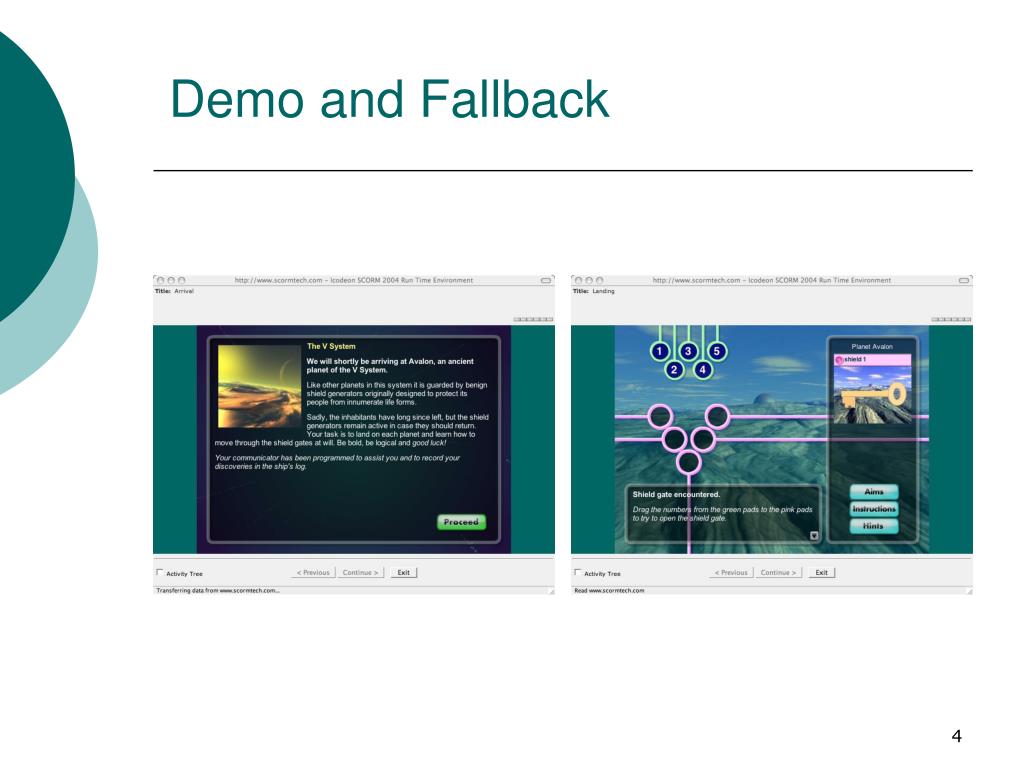
Task: Click 'Read www.scormtech.com' status text
Action: (609, 590)
